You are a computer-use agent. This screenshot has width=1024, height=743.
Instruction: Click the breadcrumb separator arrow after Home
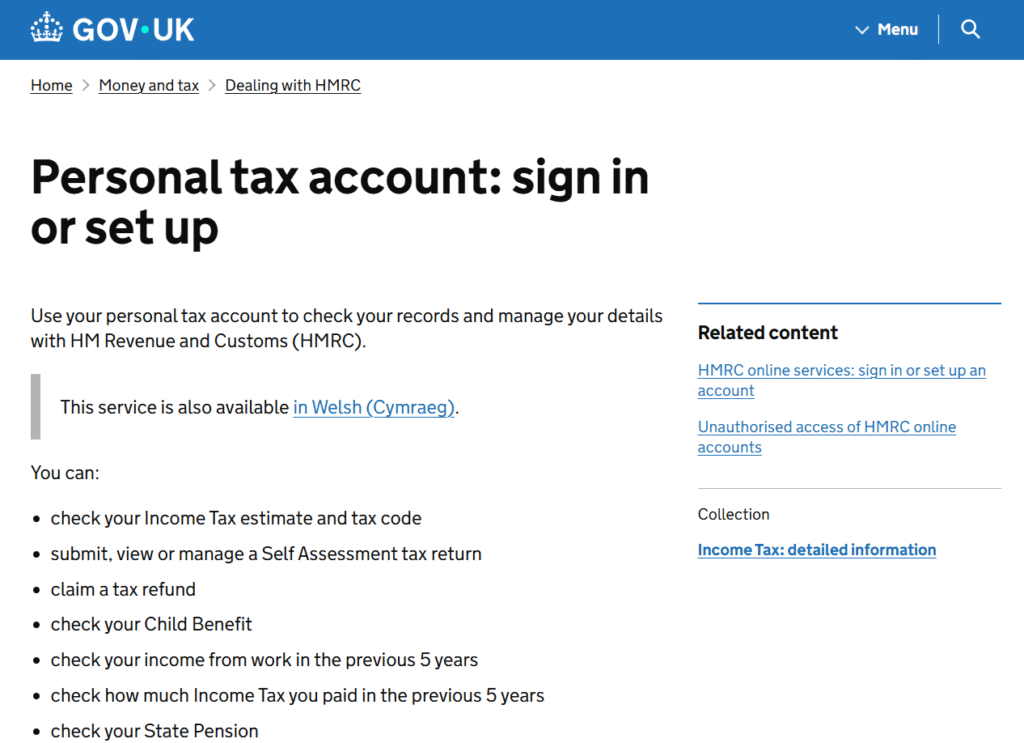pos(85,86)
